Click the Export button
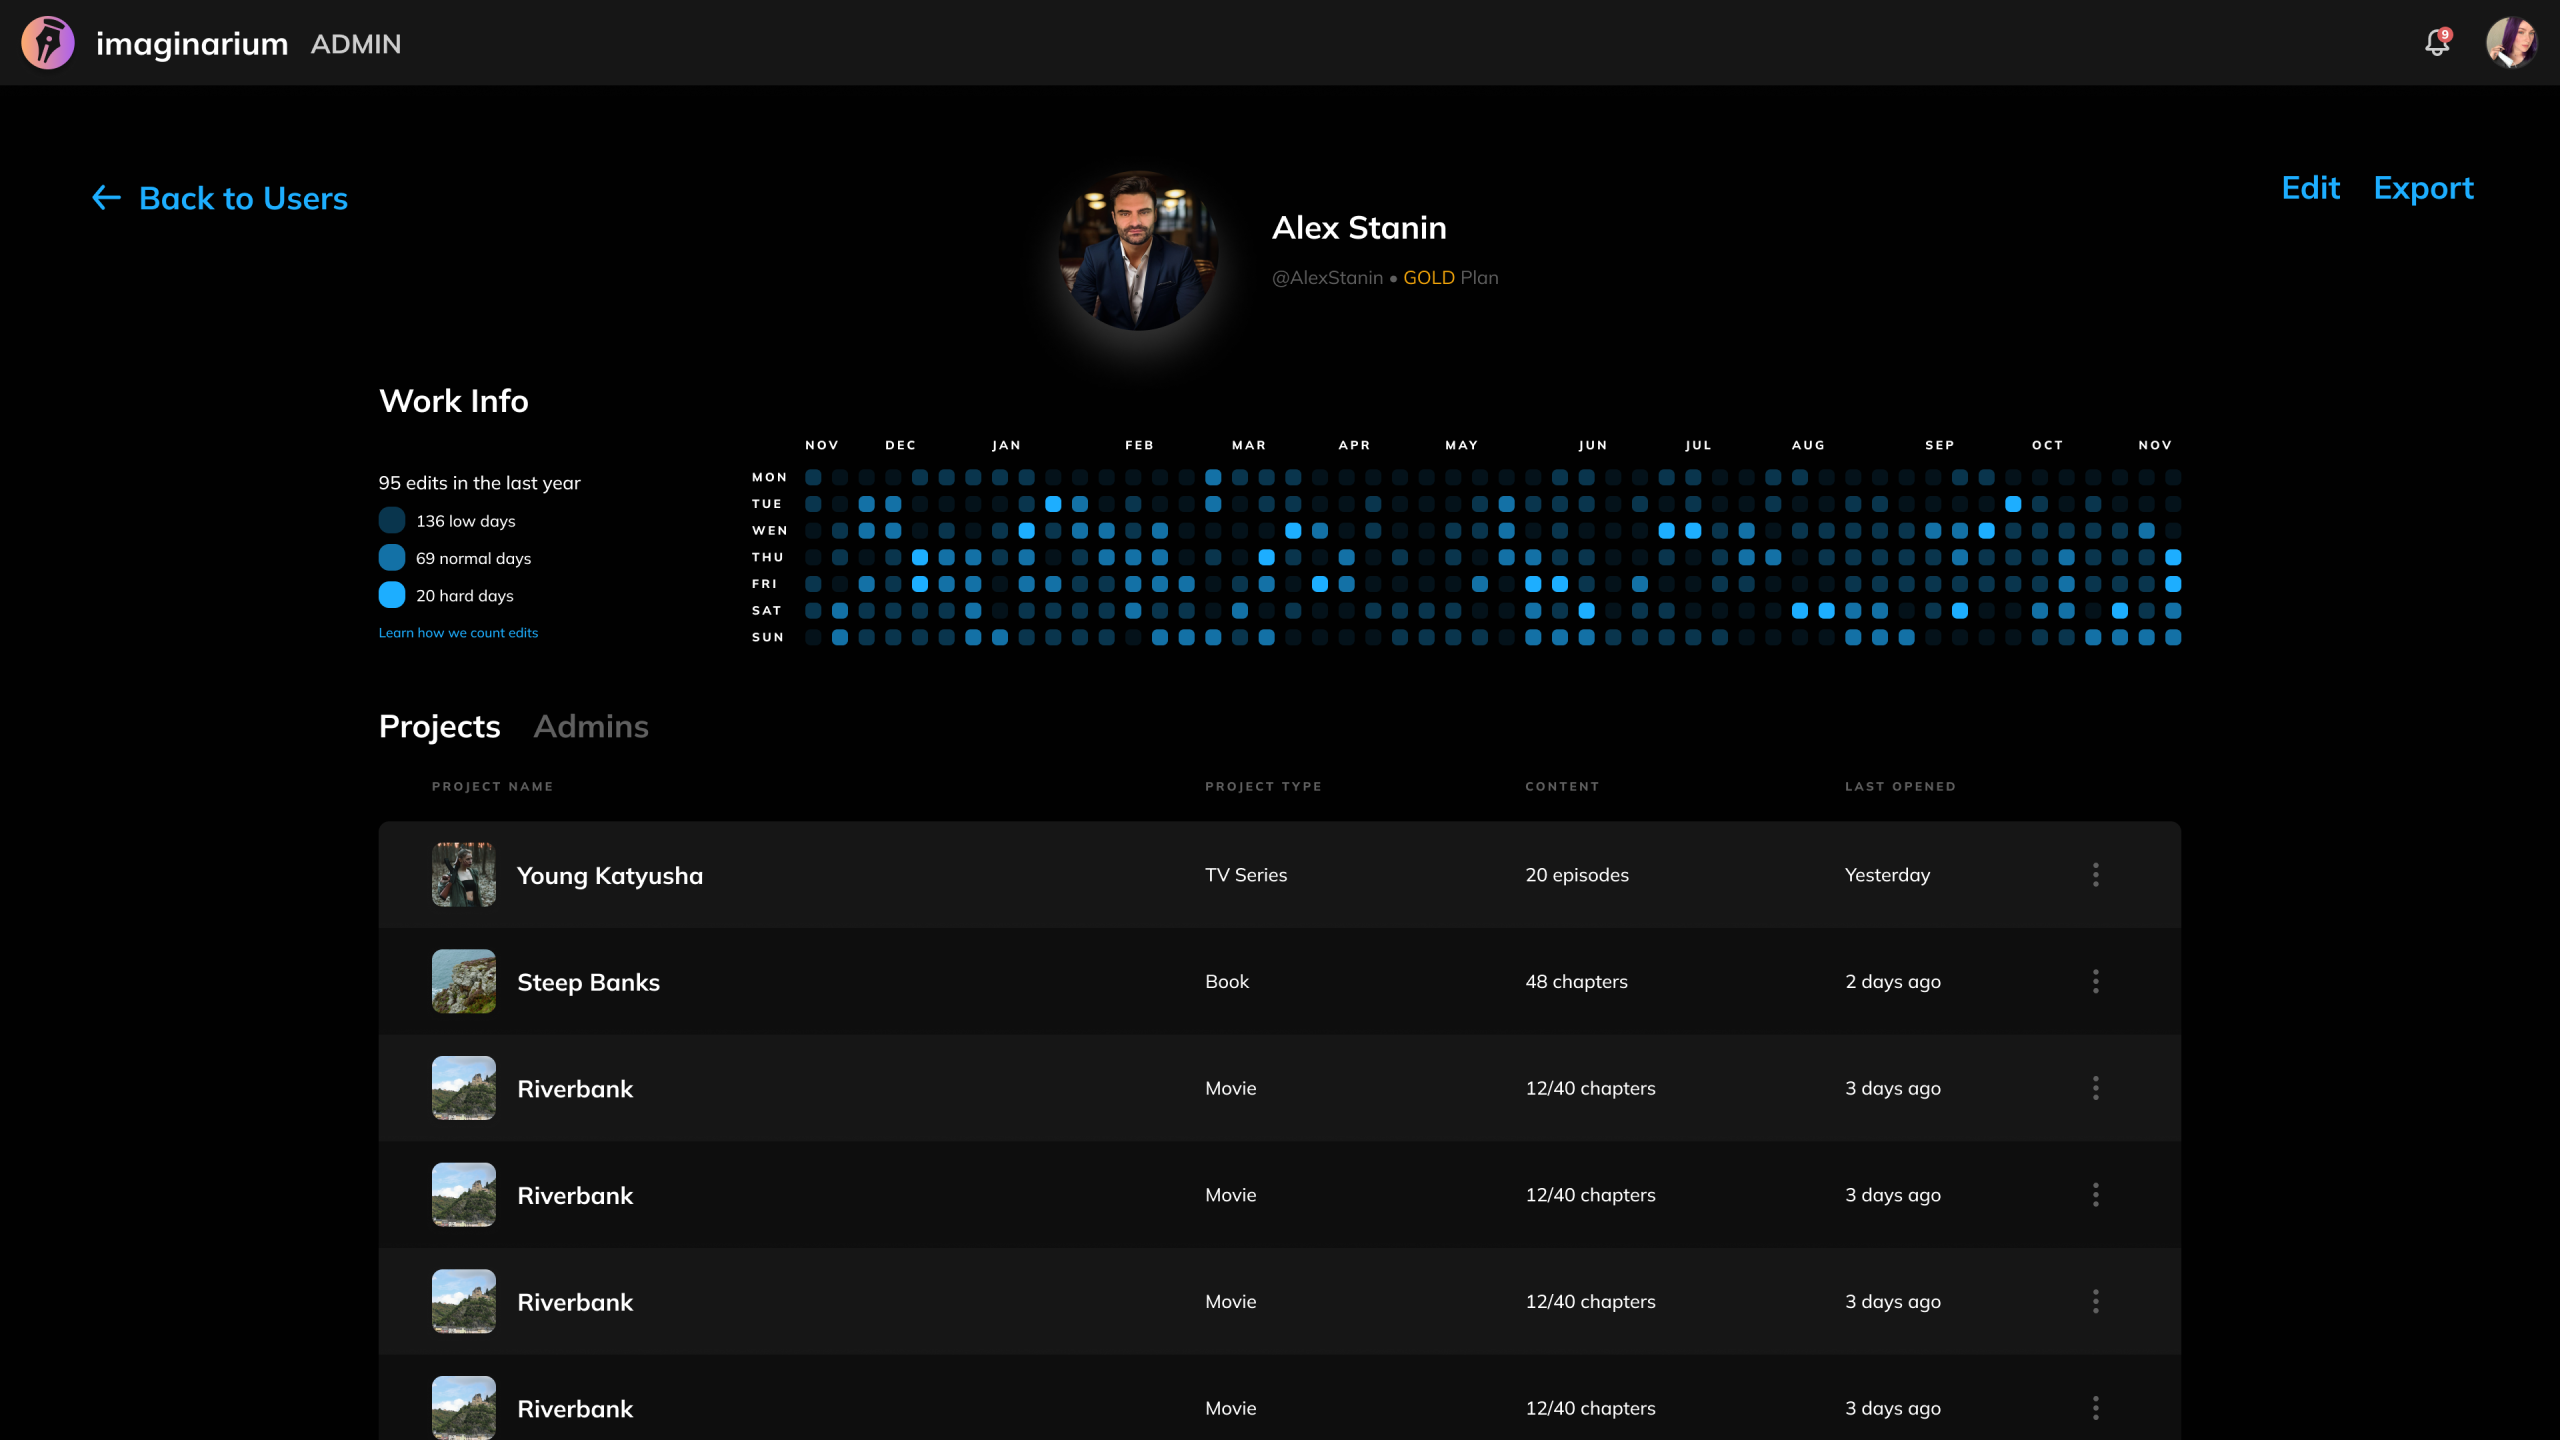This screenshot has height=1440, width=2560. pyautogui.click(x=2423, y=188)
